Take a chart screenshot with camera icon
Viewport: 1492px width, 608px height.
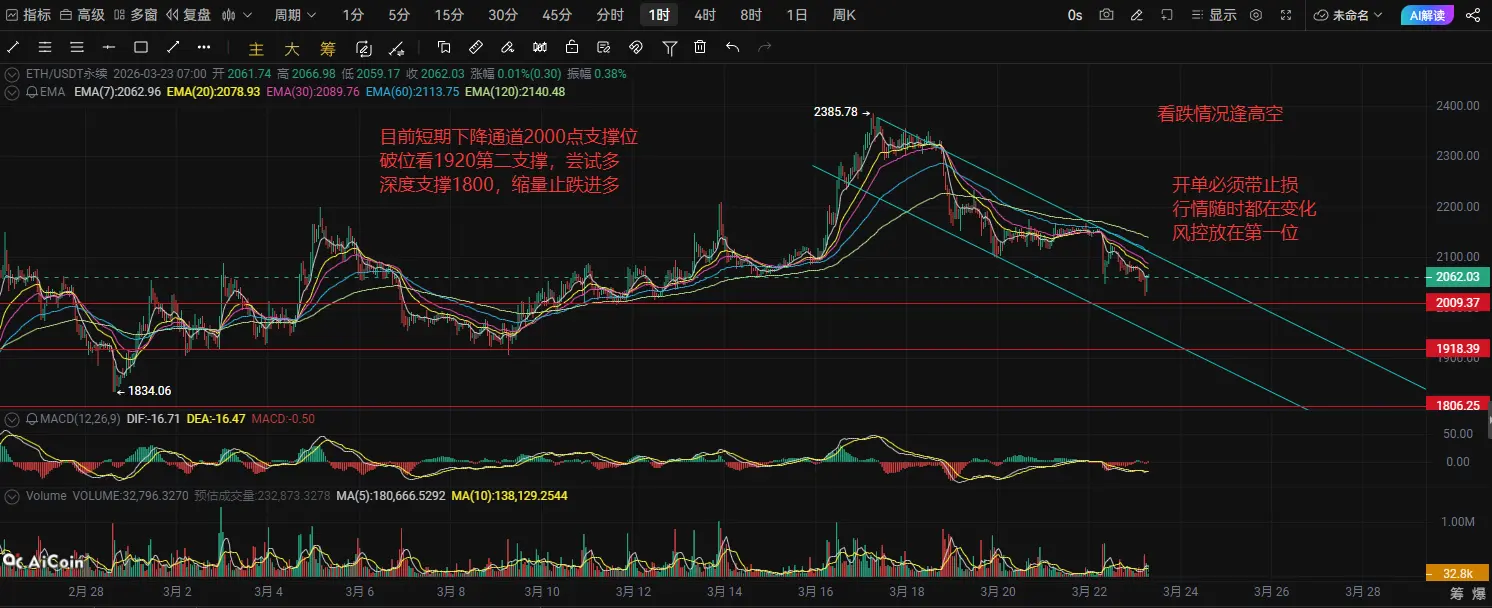tap(1106, 15)
